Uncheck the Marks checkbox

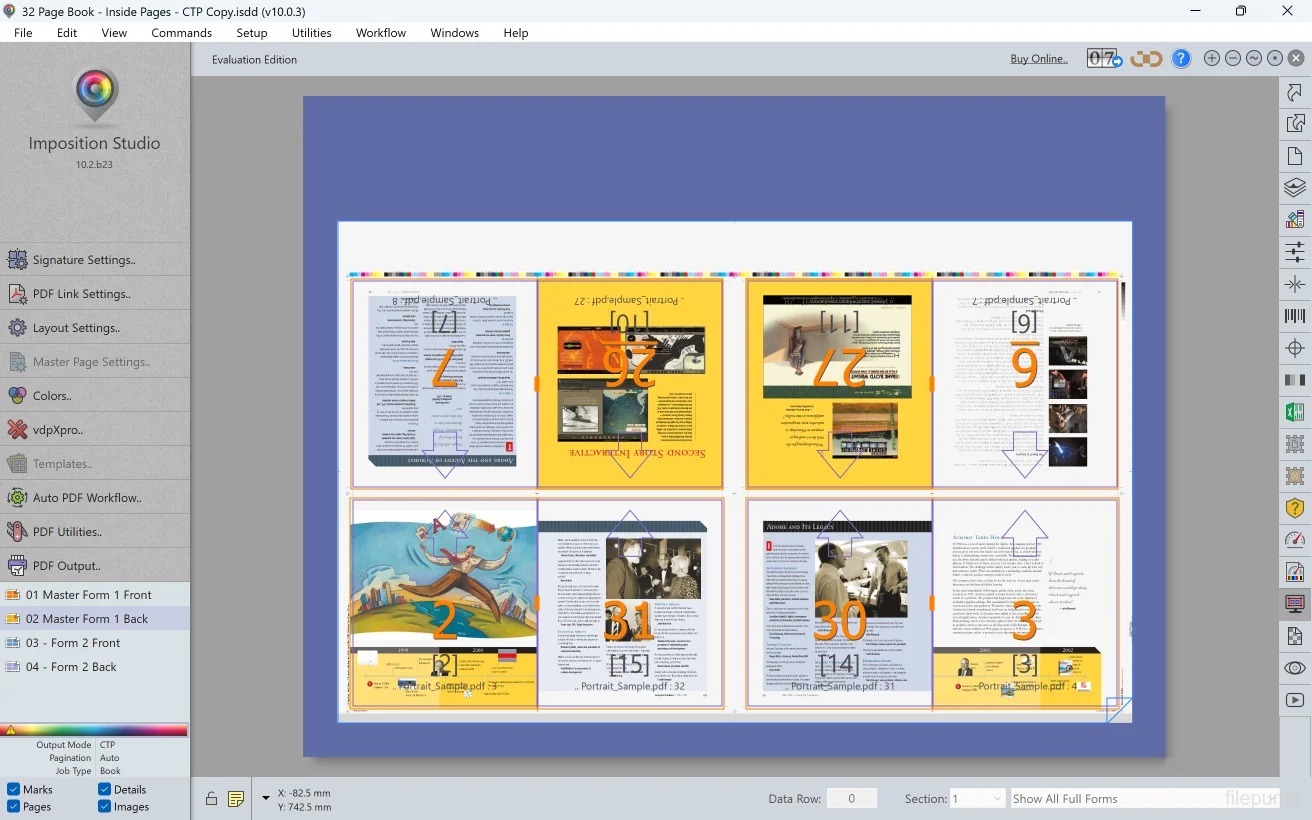(x=13, y=789)
